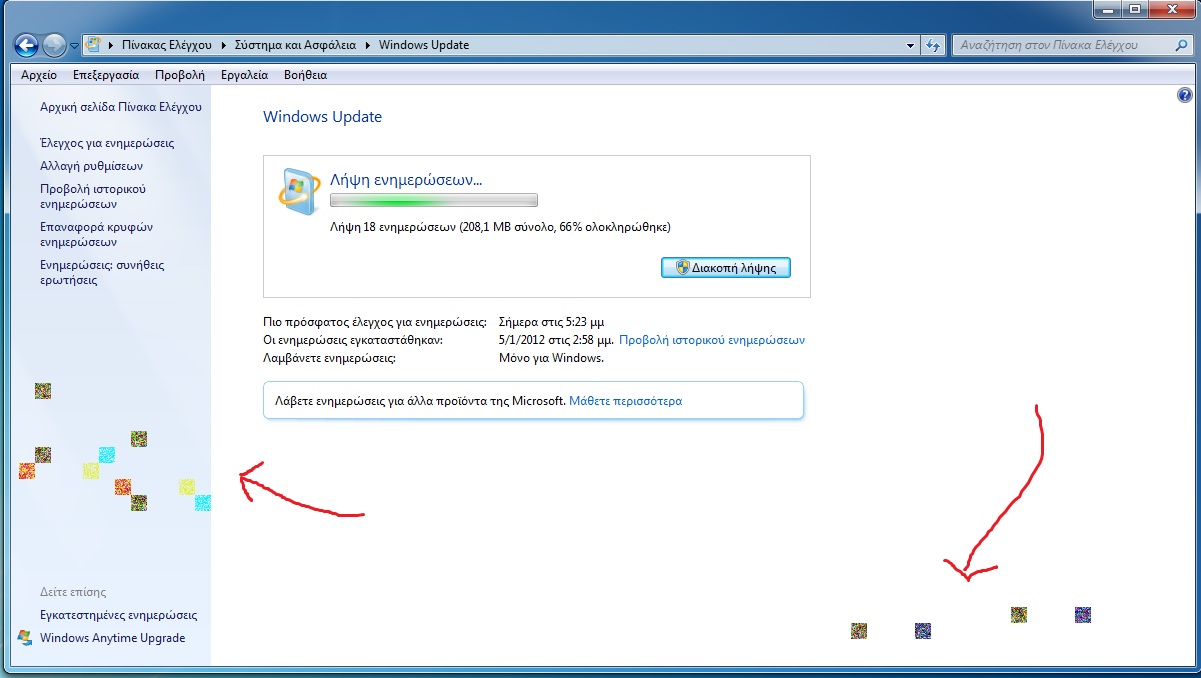The width and height of the screenshot is (1201, 678).
Task: Click '5/1/2012 στις 2:58 μμ' text
Action: point(554,340)
